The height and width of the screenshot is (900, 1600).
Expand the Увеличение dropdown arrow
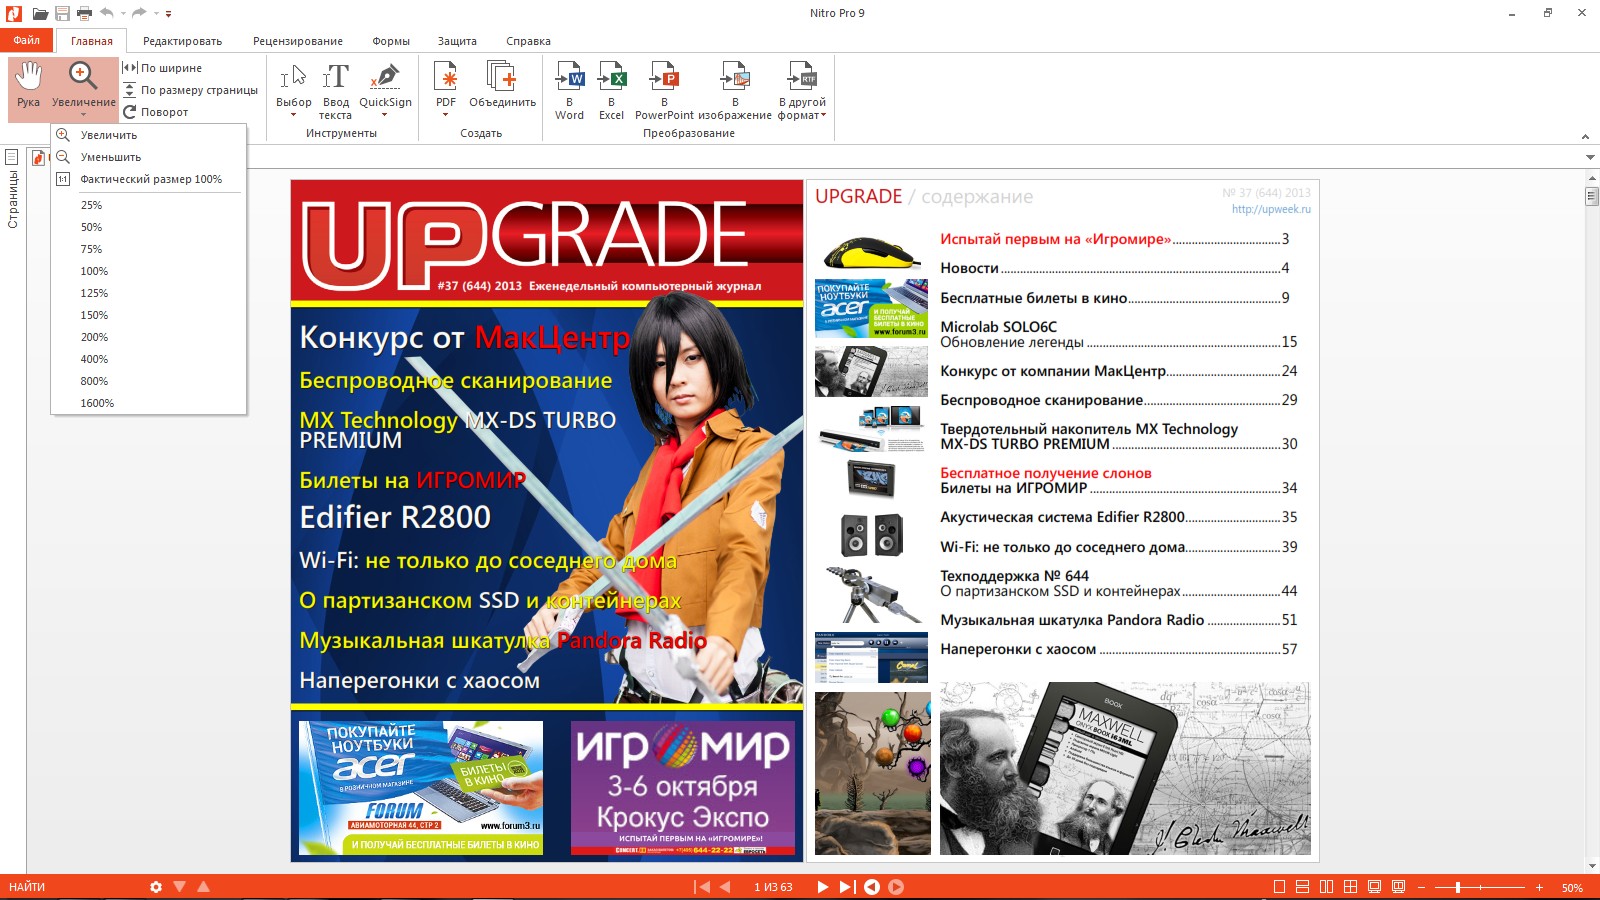[x=83, y=115]
